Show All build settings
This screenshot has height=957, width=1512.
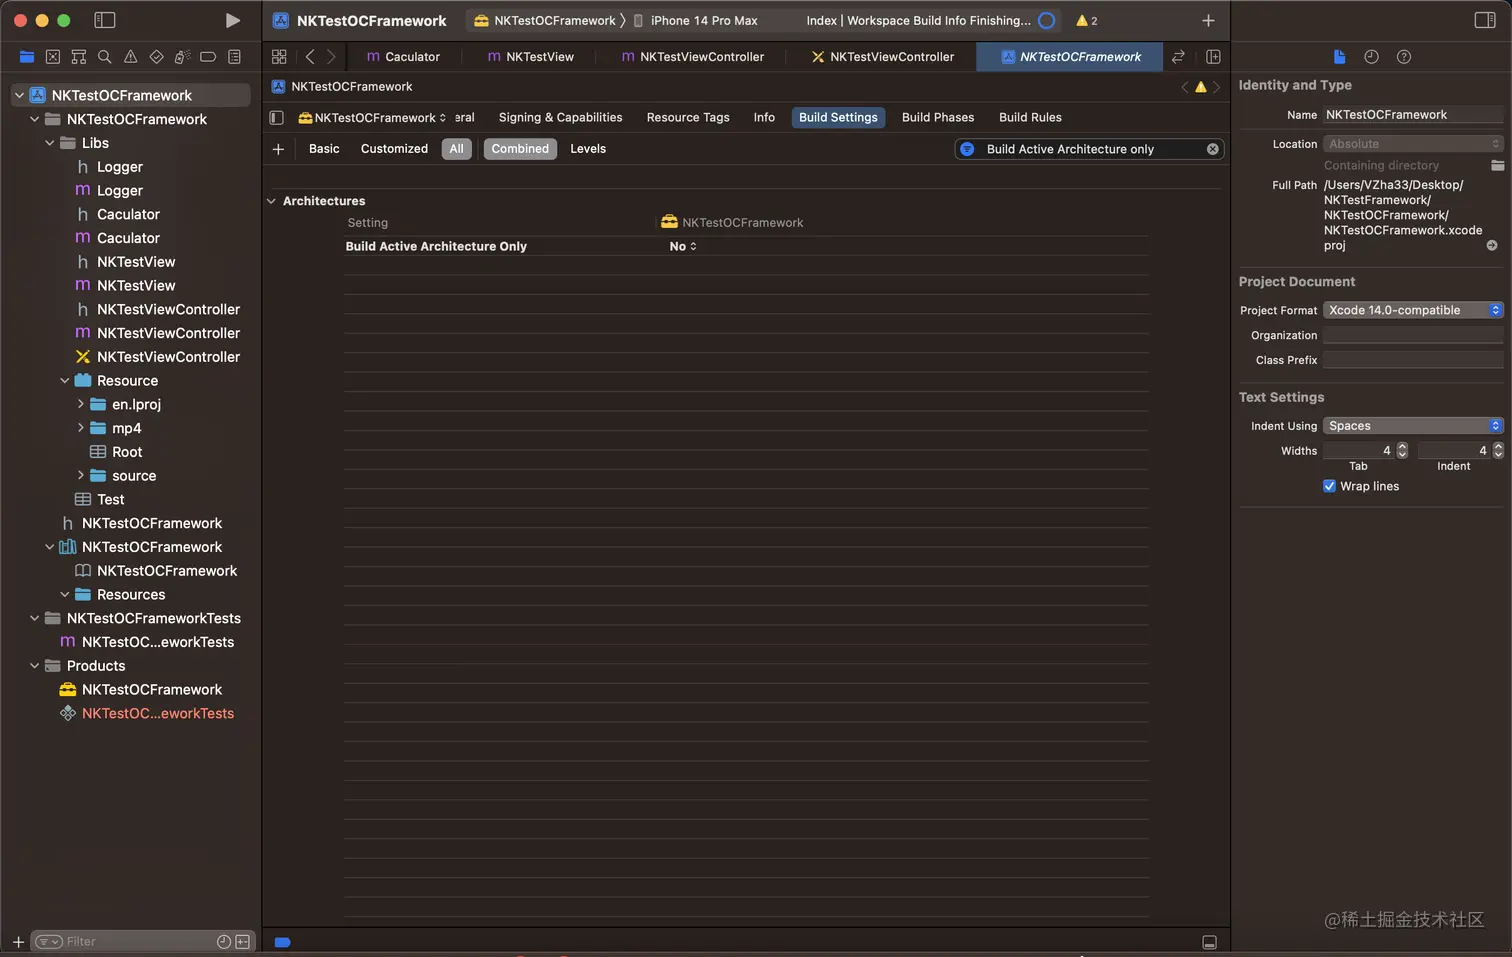tap(457, 149)
